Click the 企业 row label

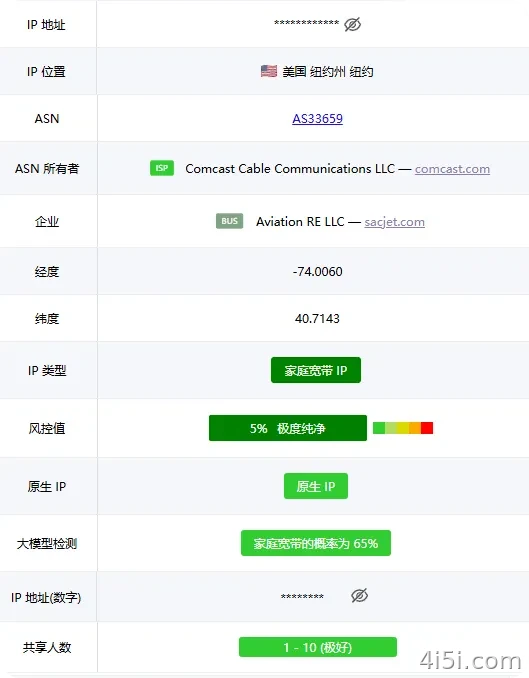point(47,221)
